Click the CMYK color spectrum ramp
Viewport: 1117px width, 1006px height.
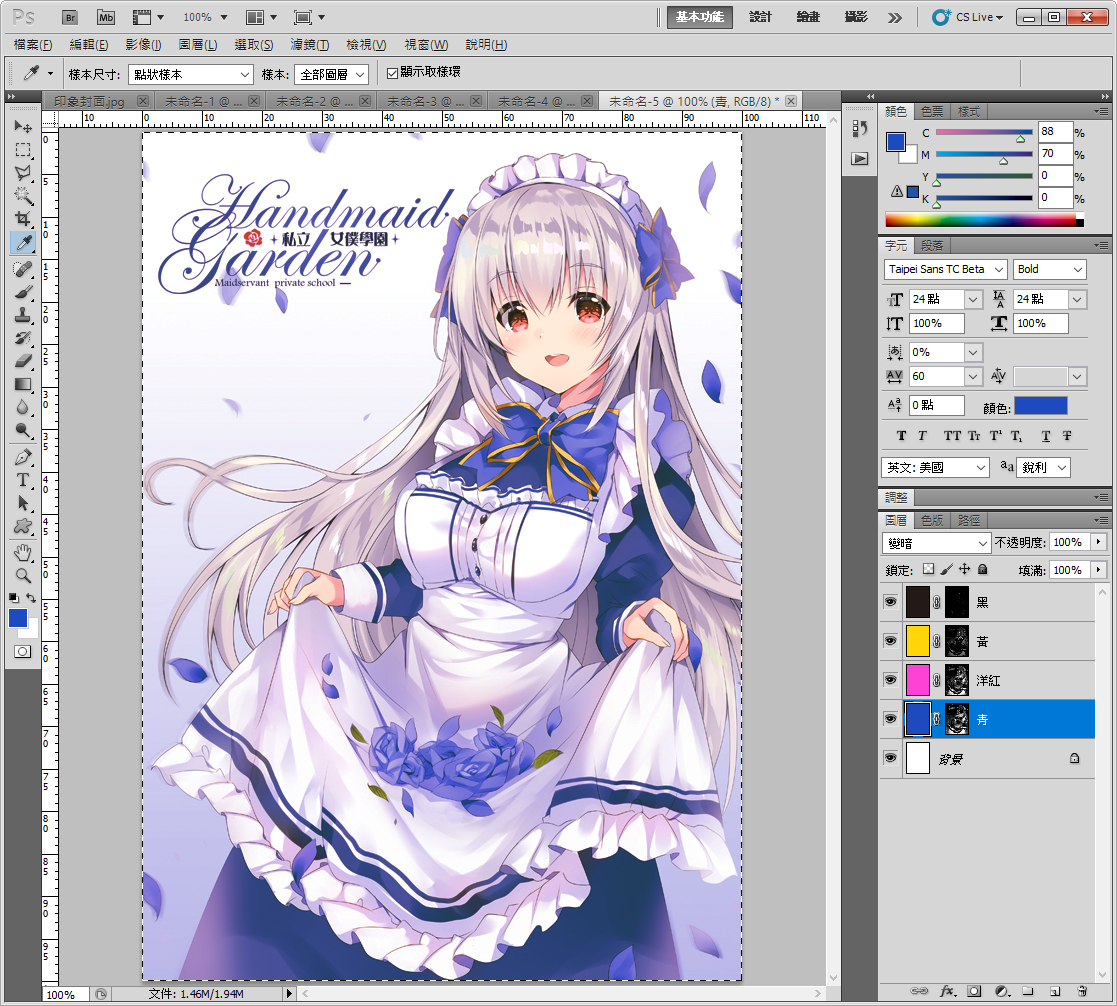[x=984, y=220]
